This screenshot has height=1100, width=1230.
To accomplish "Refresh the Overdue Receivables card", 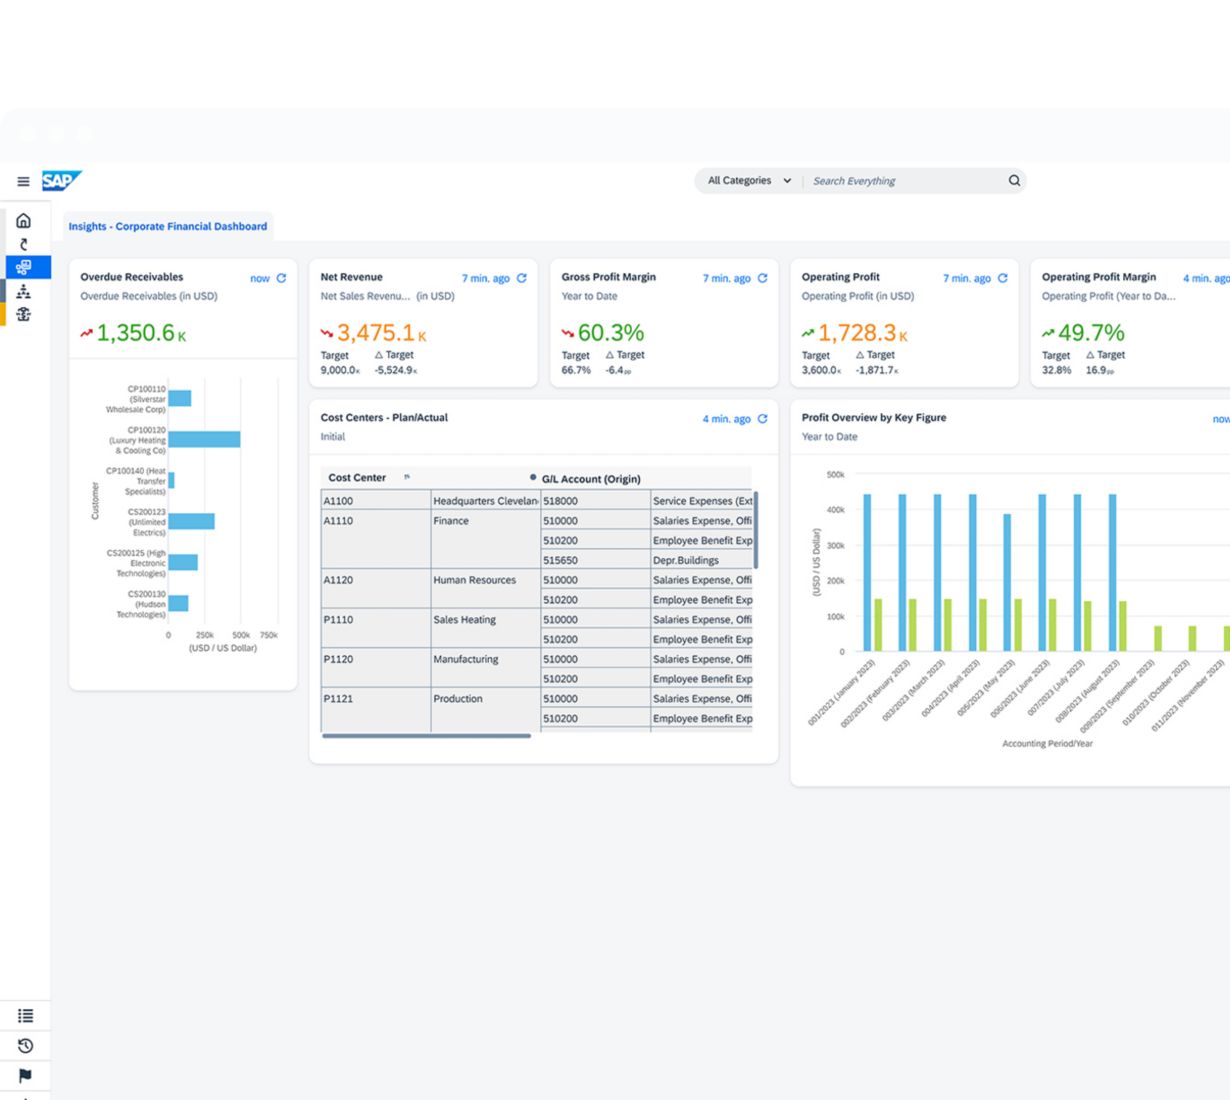I will pyautogui.click(x=282, y=278).
